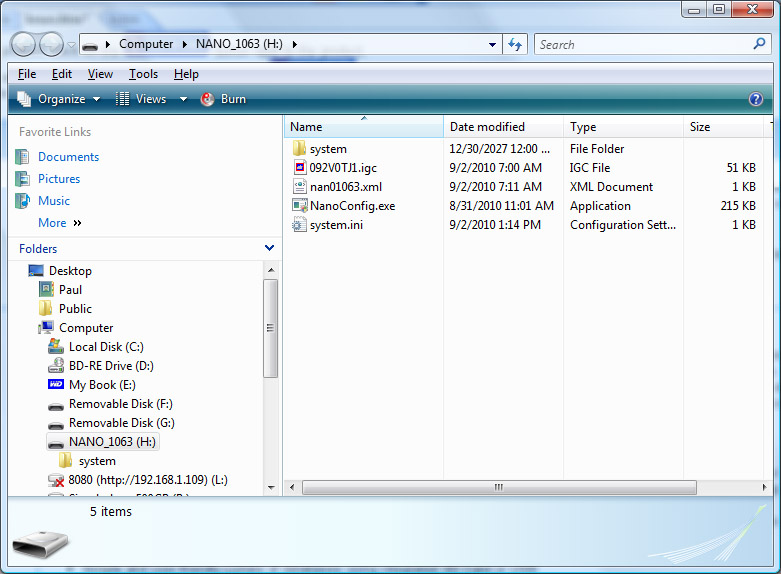The height and width of the screenshot is (574, 781).
Task: Click folder tree scroll down arrow
Action: coord(271,487)
